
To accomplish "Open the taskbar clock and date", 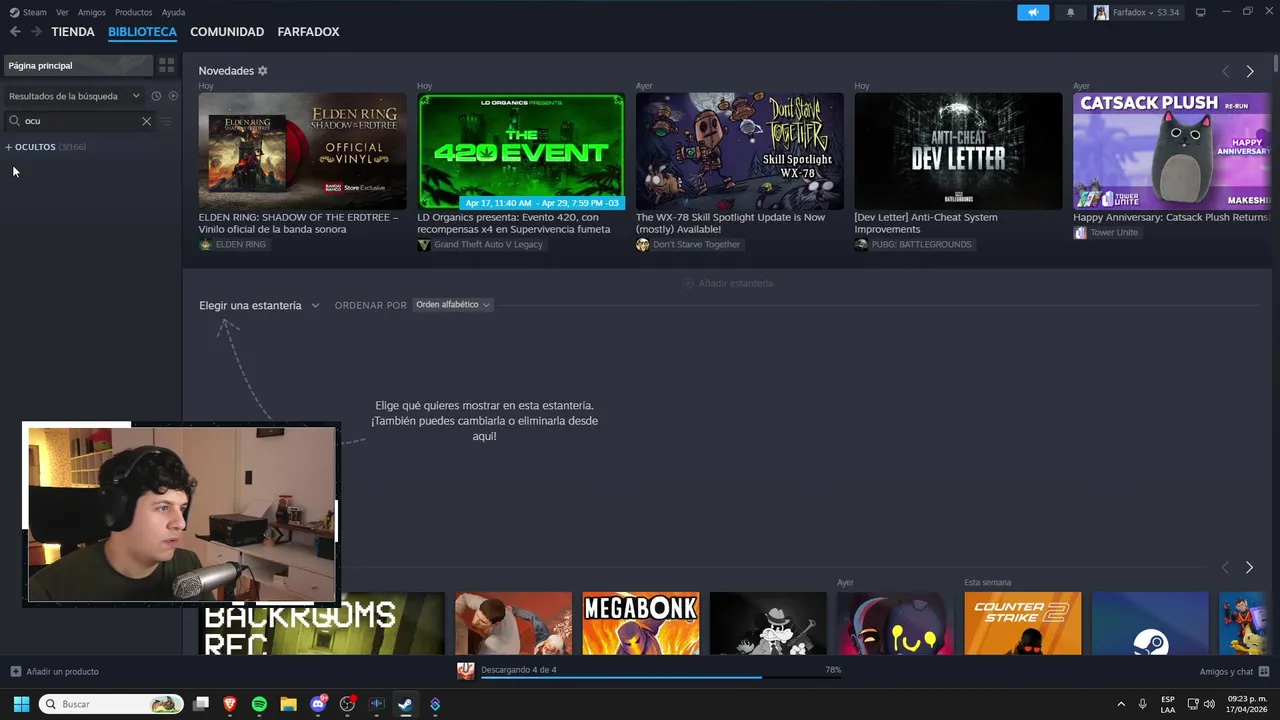I will [1247, 704].
